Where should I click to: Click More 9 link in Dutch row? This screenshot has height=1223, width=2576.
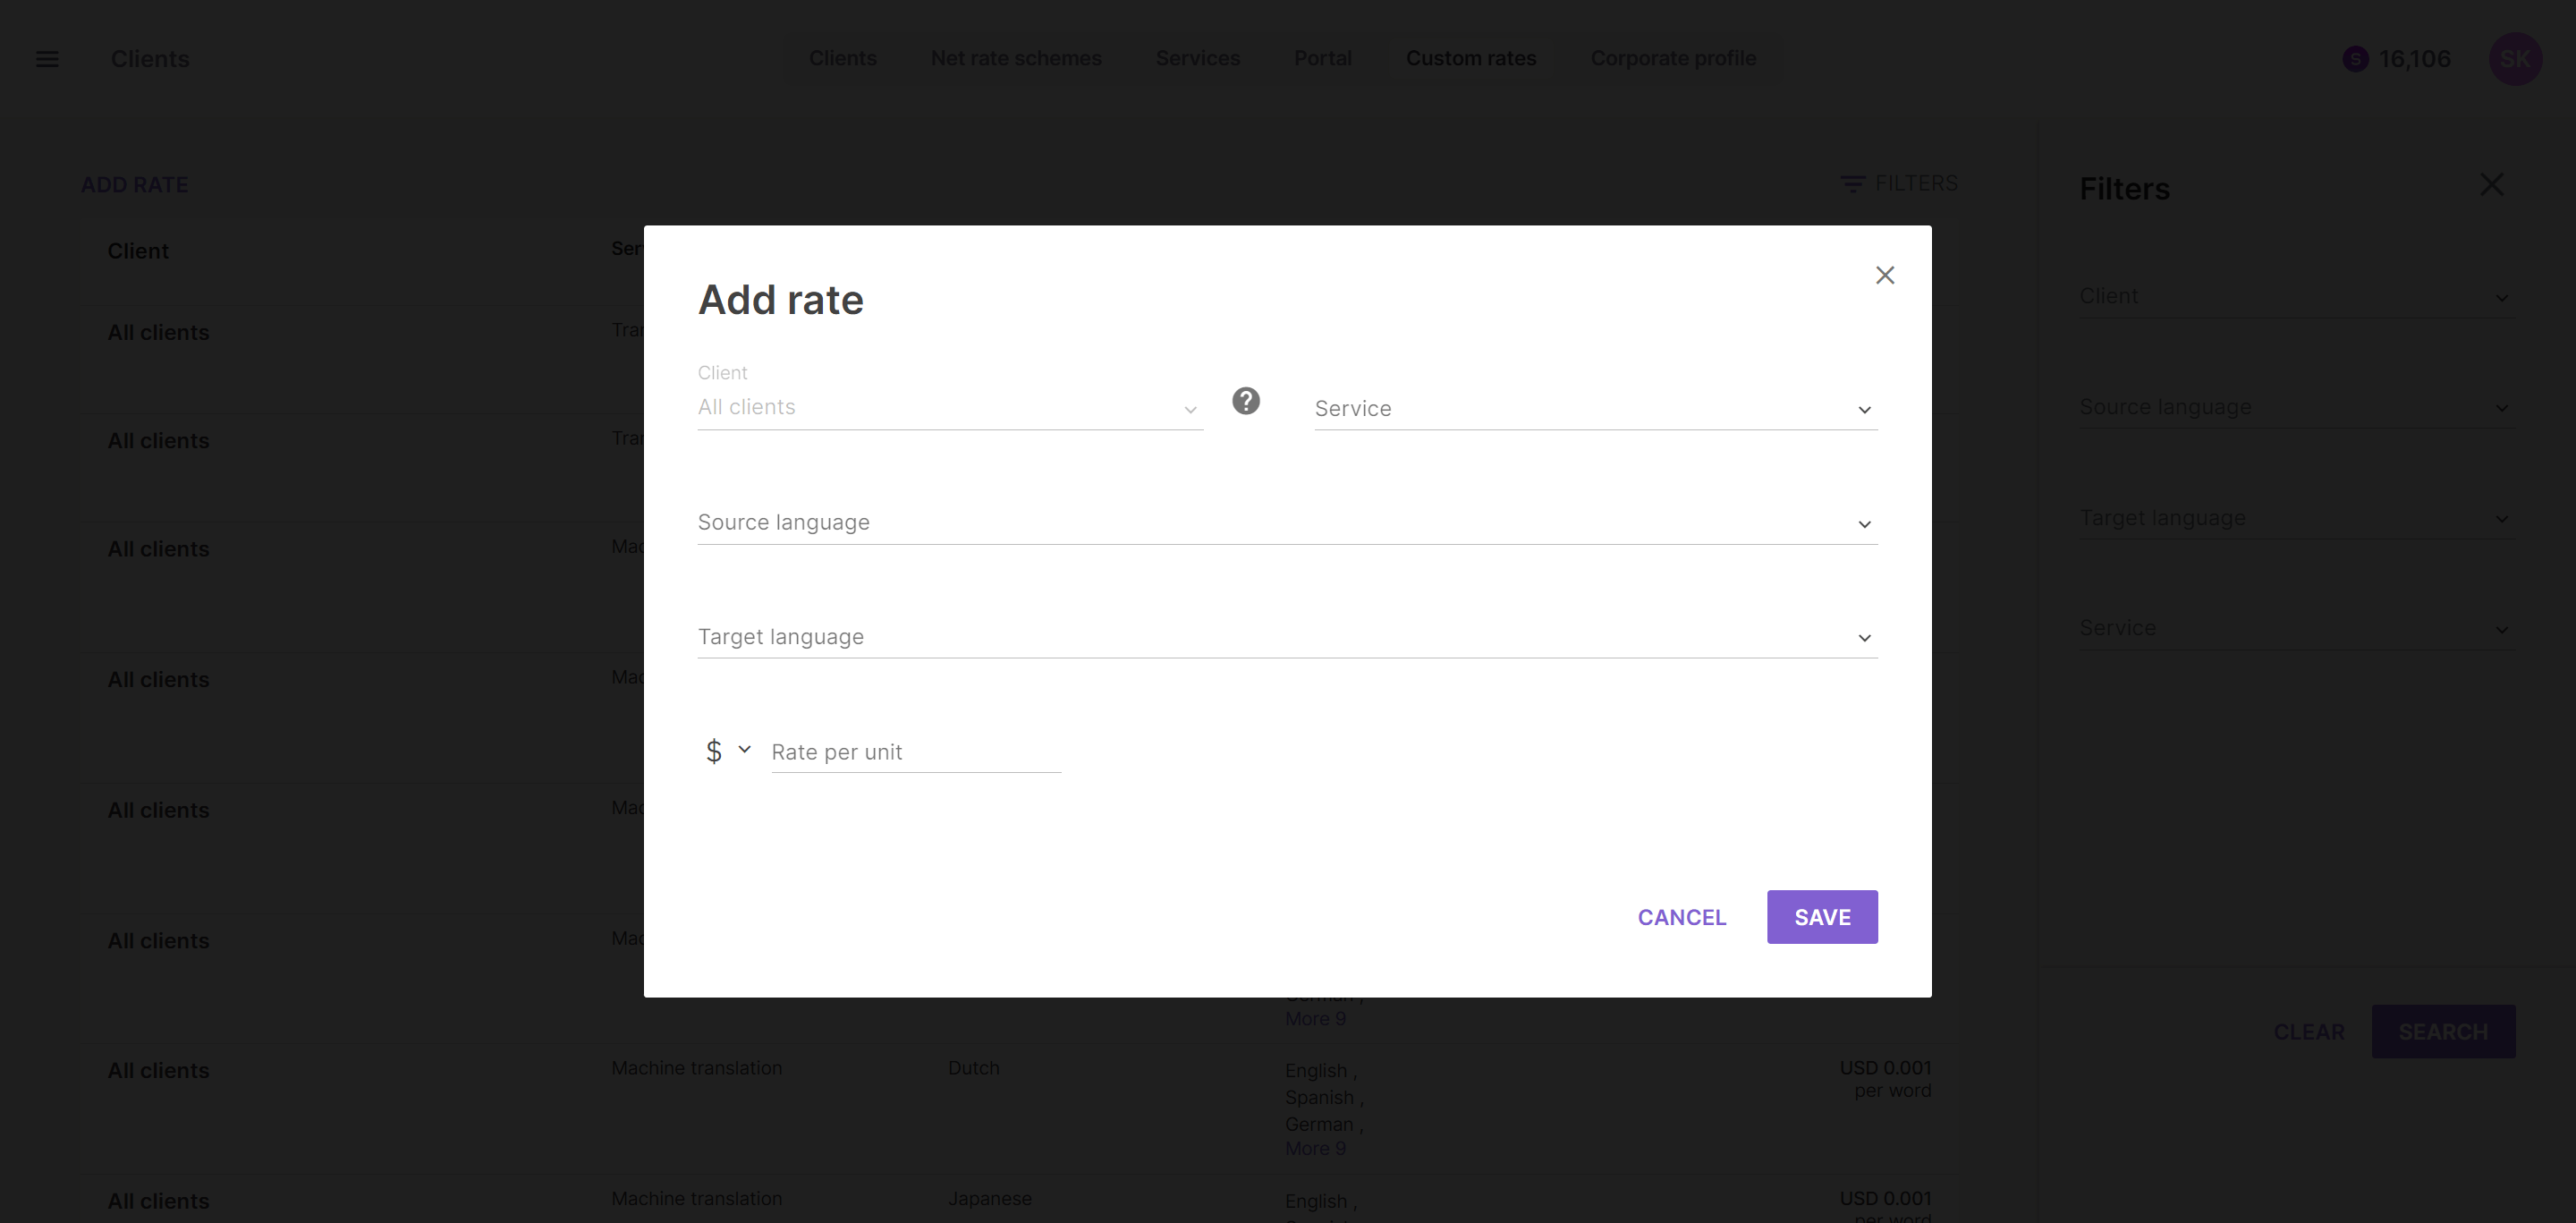[1314, 1148]
